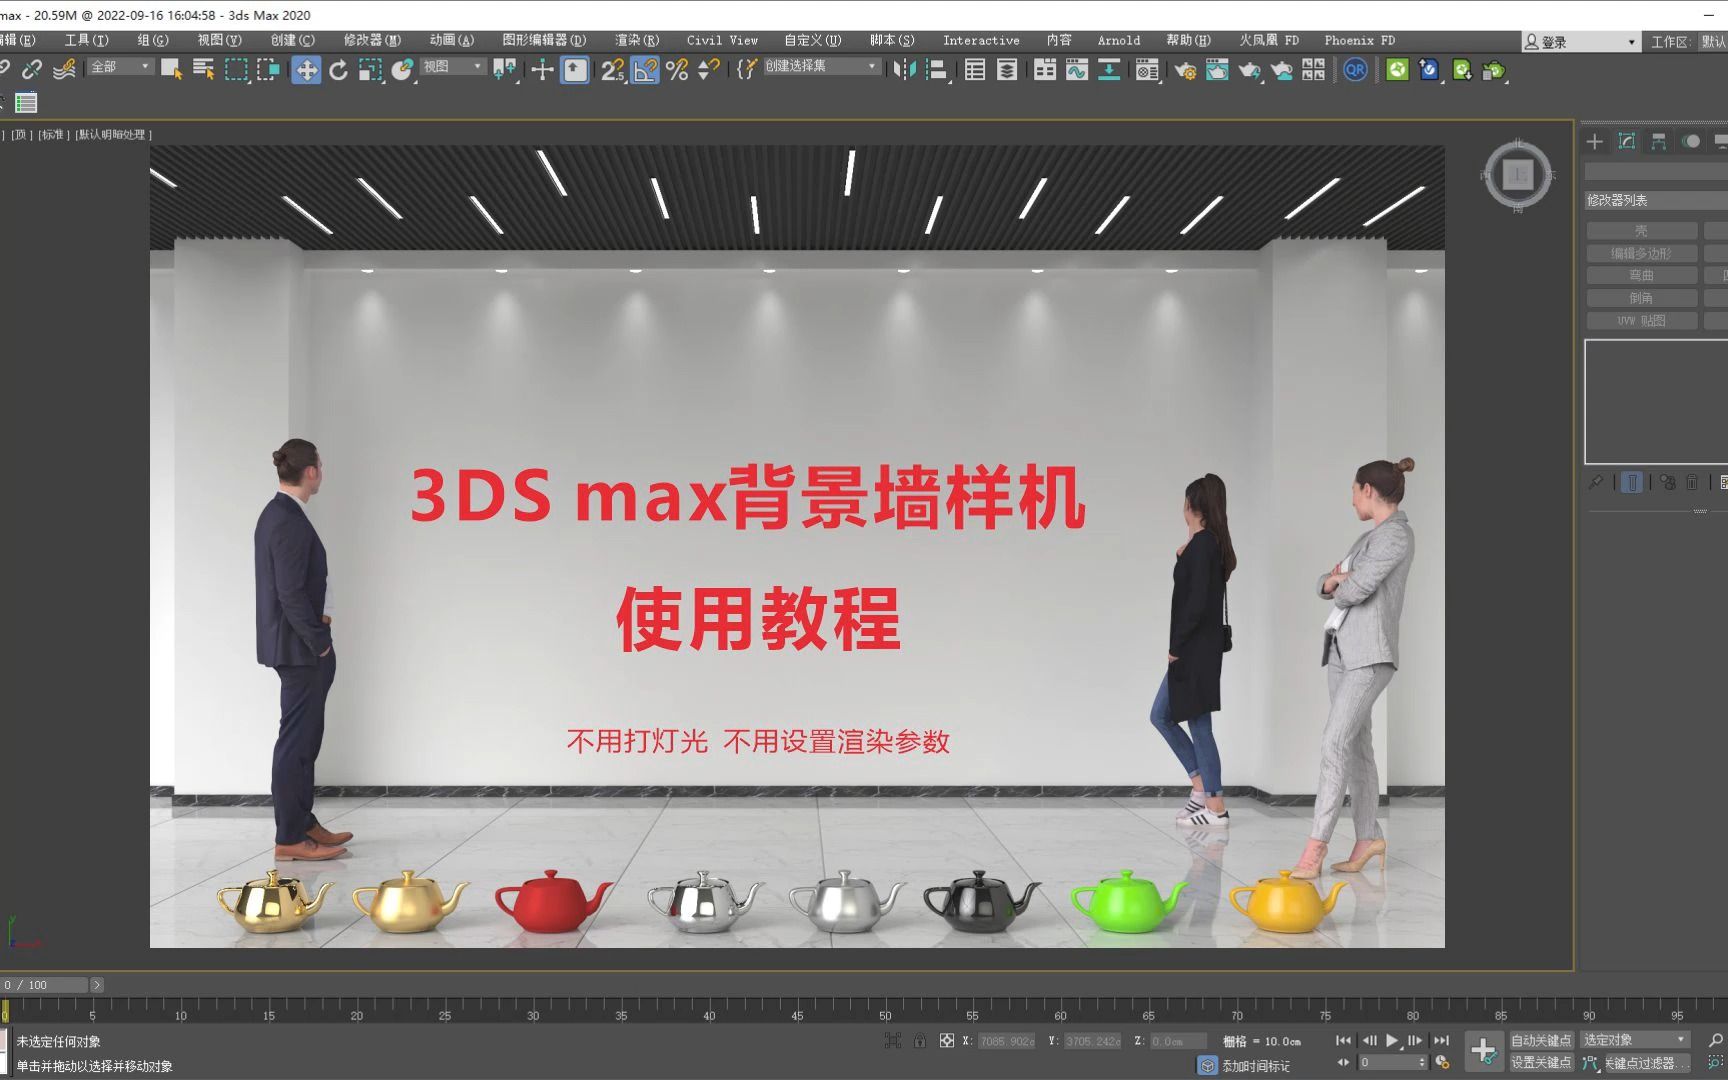Screen dimensions: 1728x1080
Task: Click the blue QR toolbar icon
Action: coord(1355,69)
